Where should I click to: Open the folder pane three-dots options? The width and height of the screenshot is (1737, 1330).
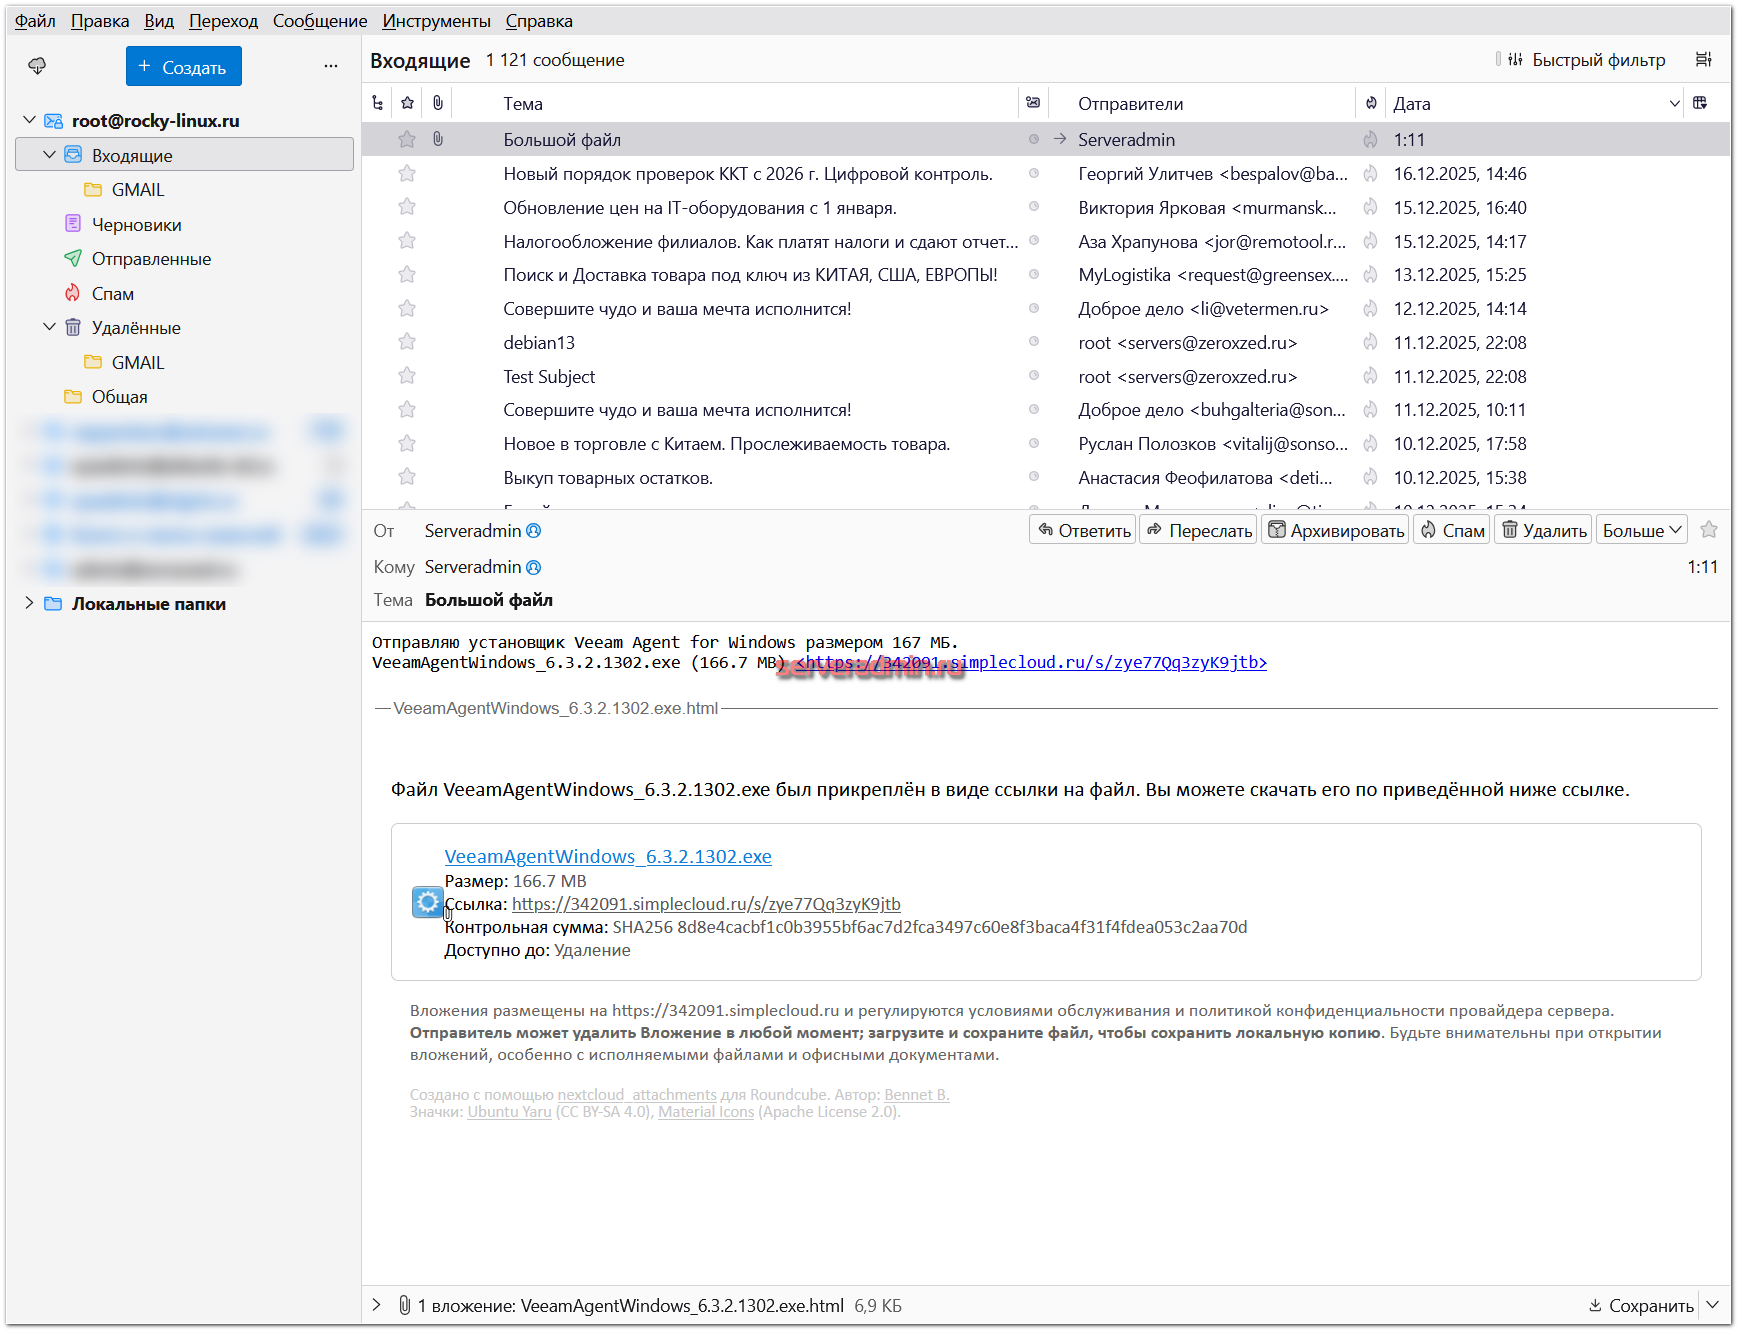pos(331,66)
